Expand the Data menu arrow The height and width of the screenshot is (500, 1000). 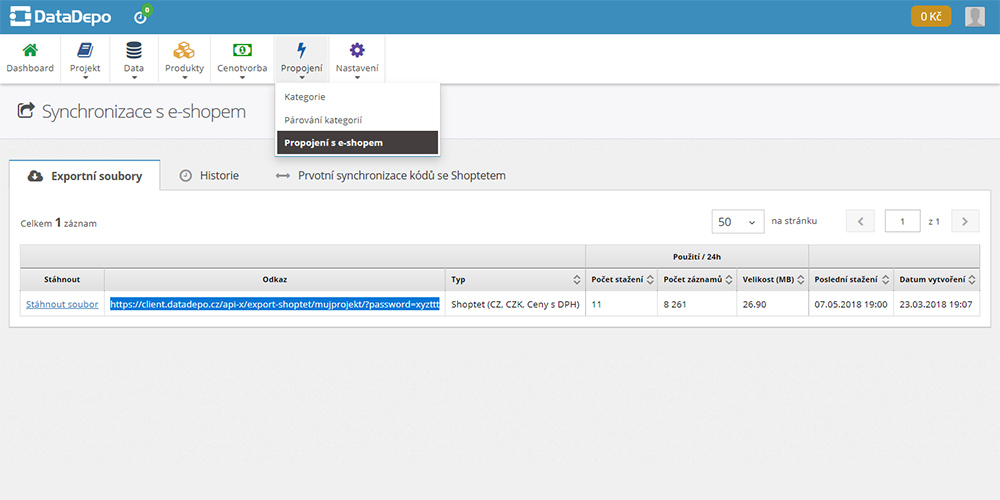click(134, 78)
